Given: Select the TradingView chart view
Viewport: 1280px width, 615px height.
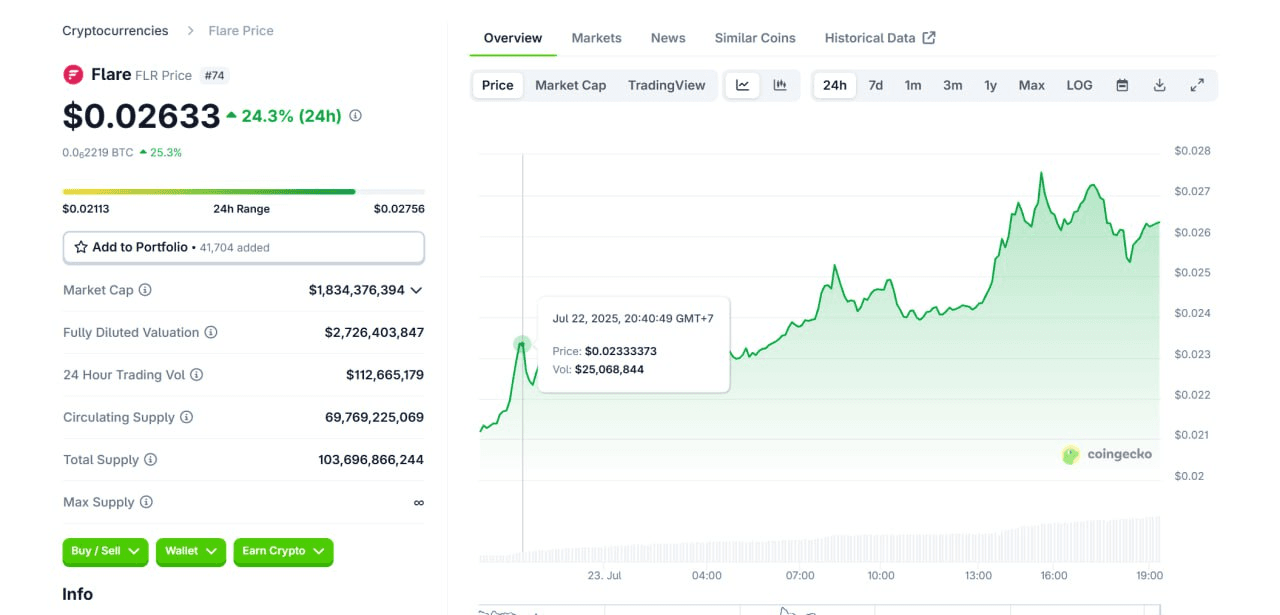Looking at the screenshot, I should click(667, 85).
